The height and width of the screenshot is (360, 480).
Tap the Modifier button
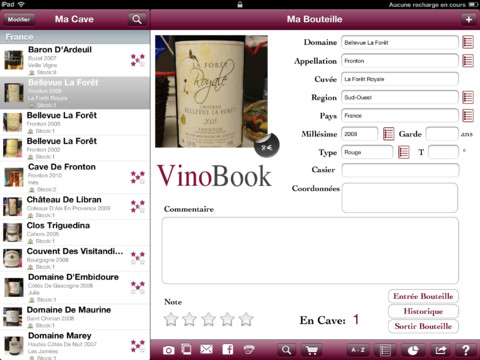[x=19, y=19]
